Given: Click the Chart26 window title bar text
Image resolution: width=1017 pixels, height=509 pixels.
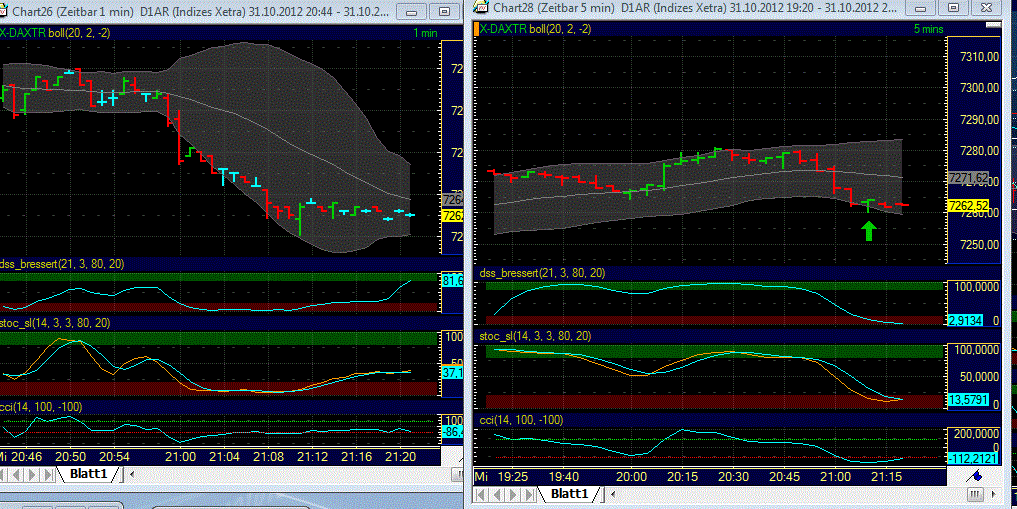Looking at the screenshot, I should tap(200, 12).
